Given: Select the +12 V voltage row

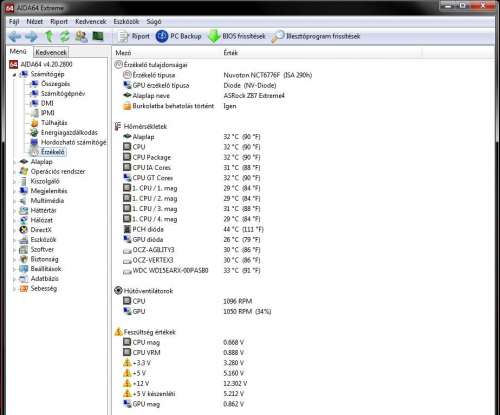Looking at the screenshot, I should click(x=185, y=384).
